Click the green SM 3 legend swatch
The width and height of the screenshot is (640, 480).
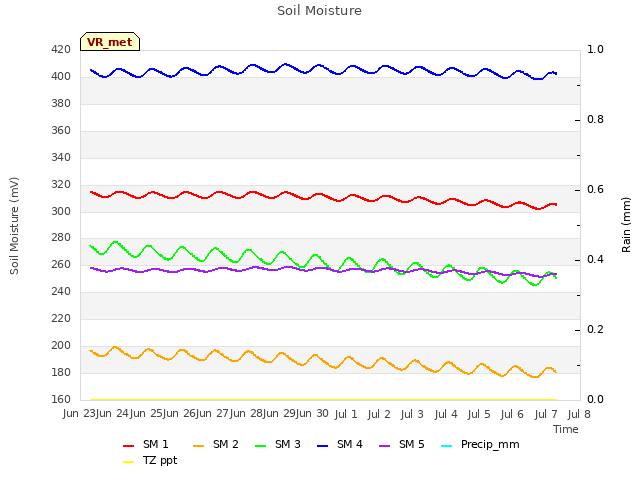click(261, 446)
